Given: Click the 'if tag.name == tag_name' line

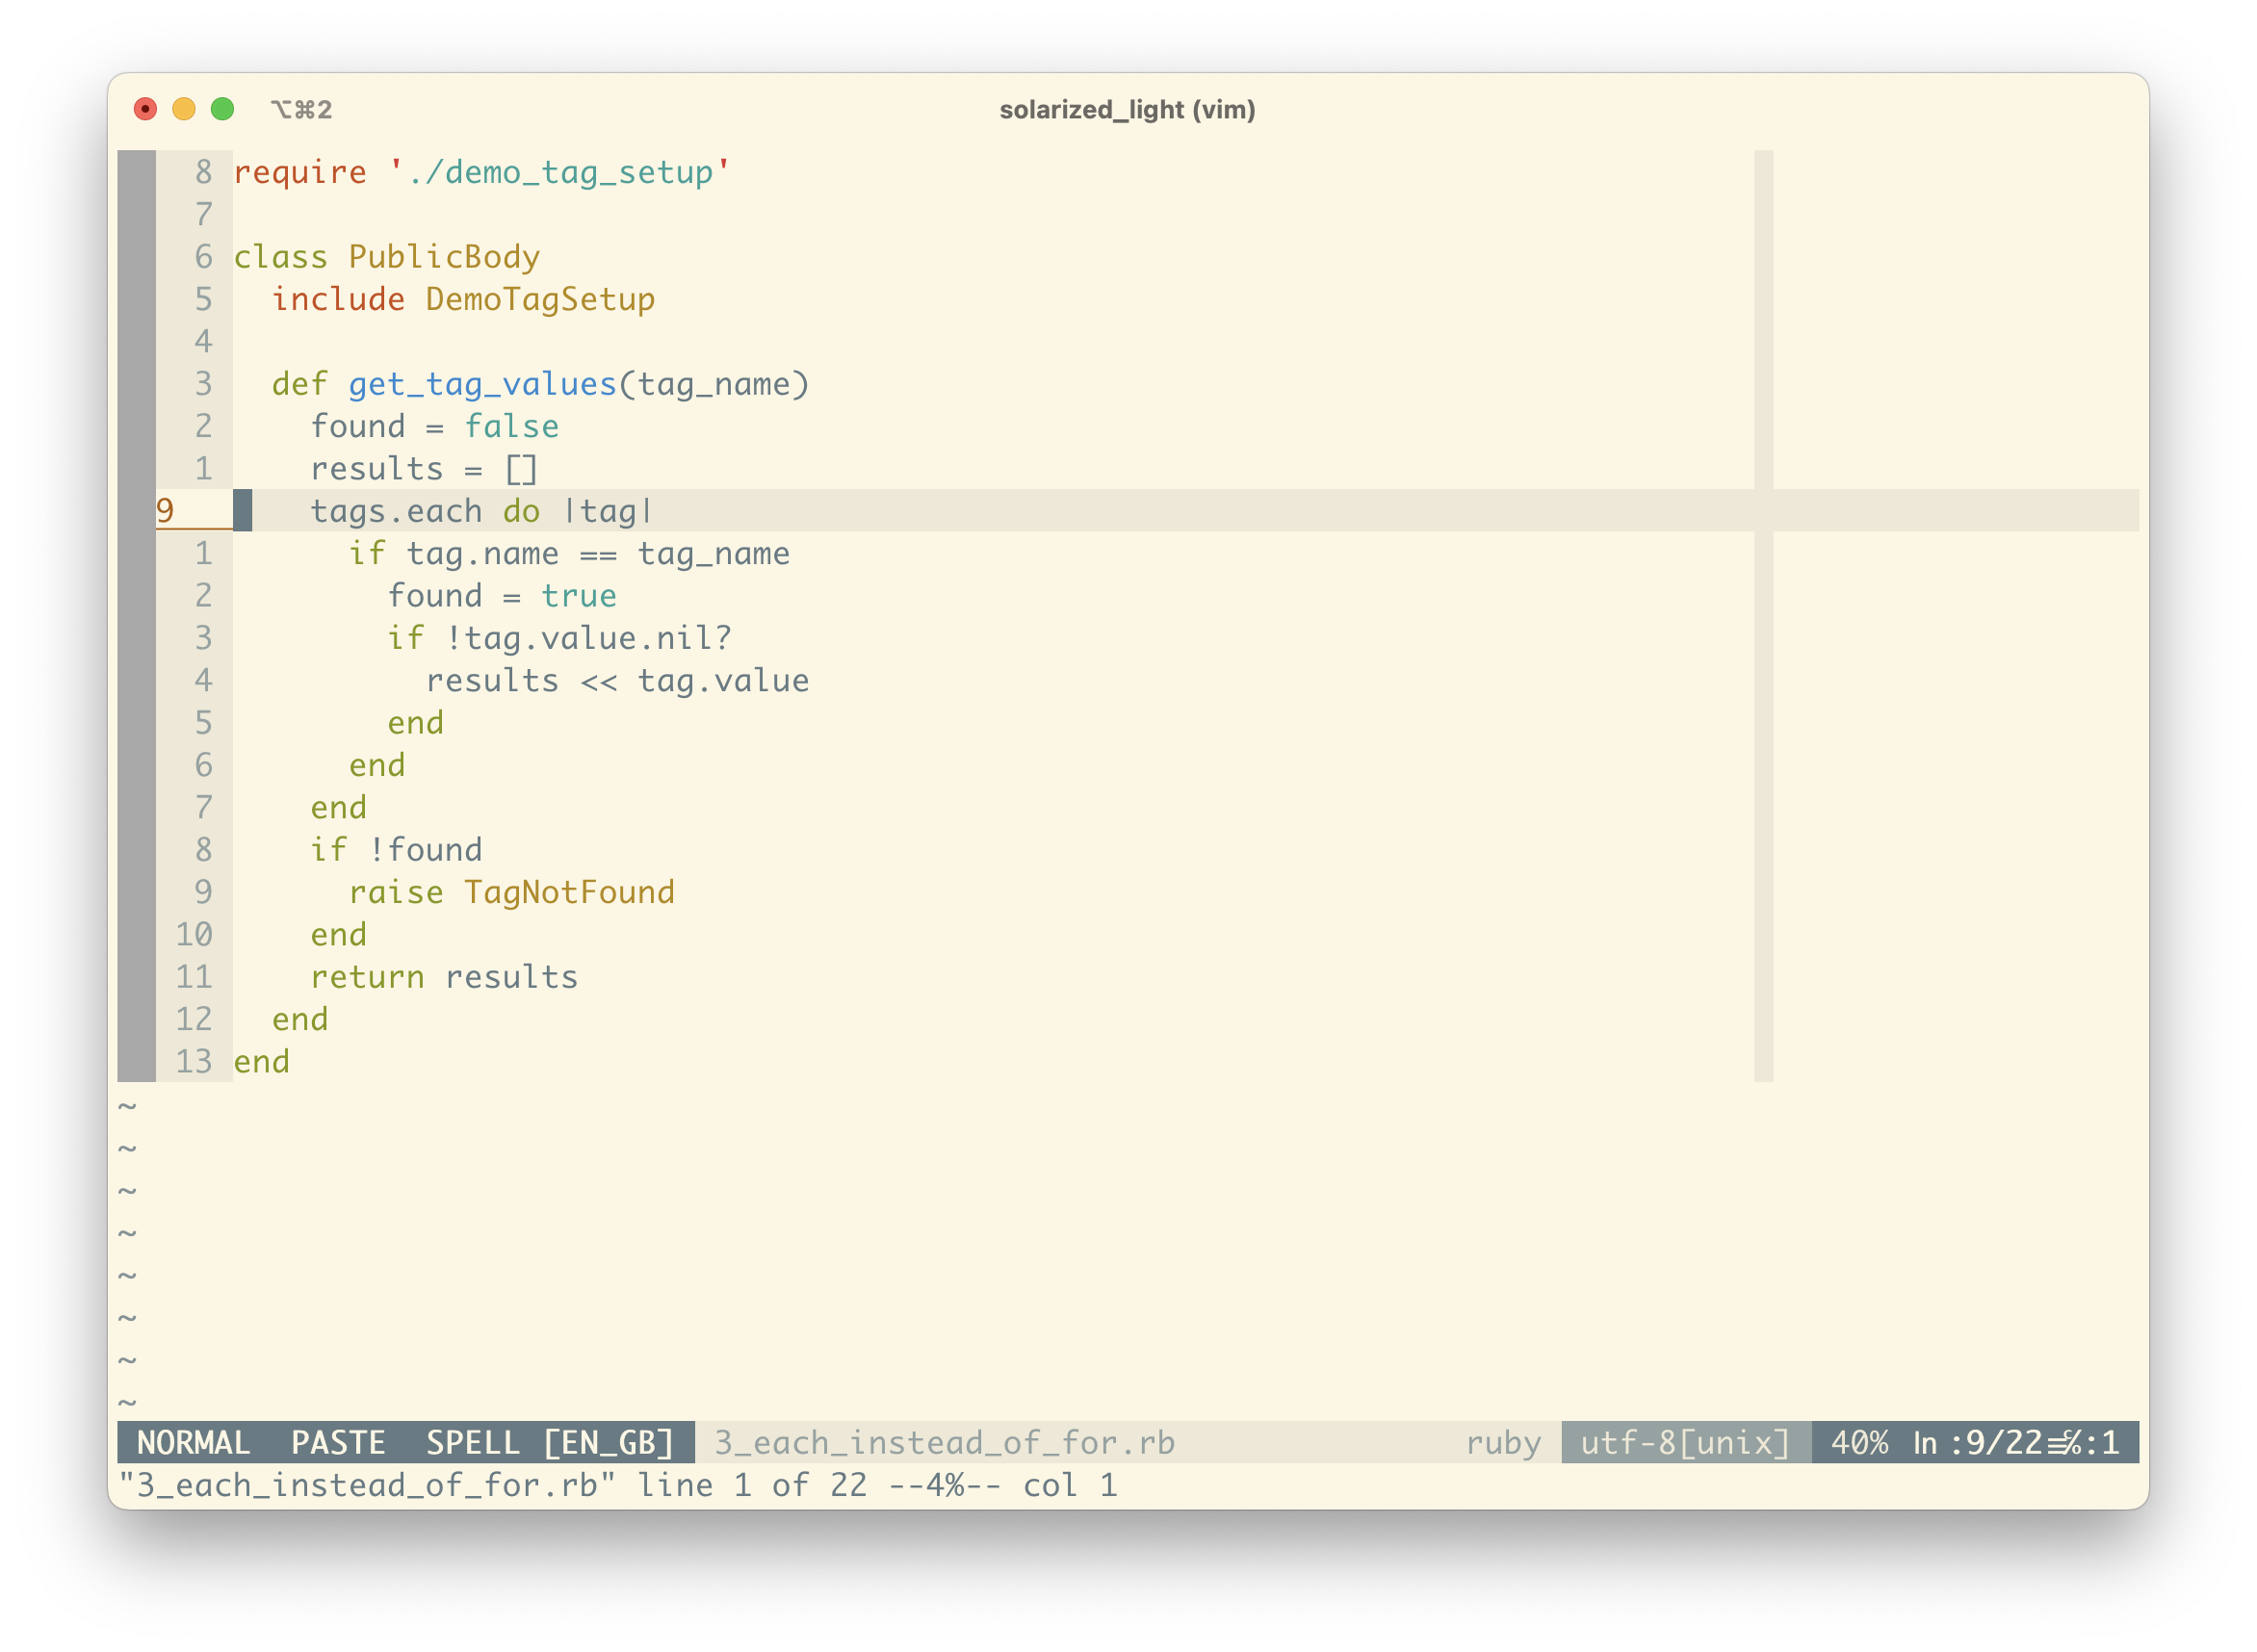Looking at the screenshot, I should (569, 553).
